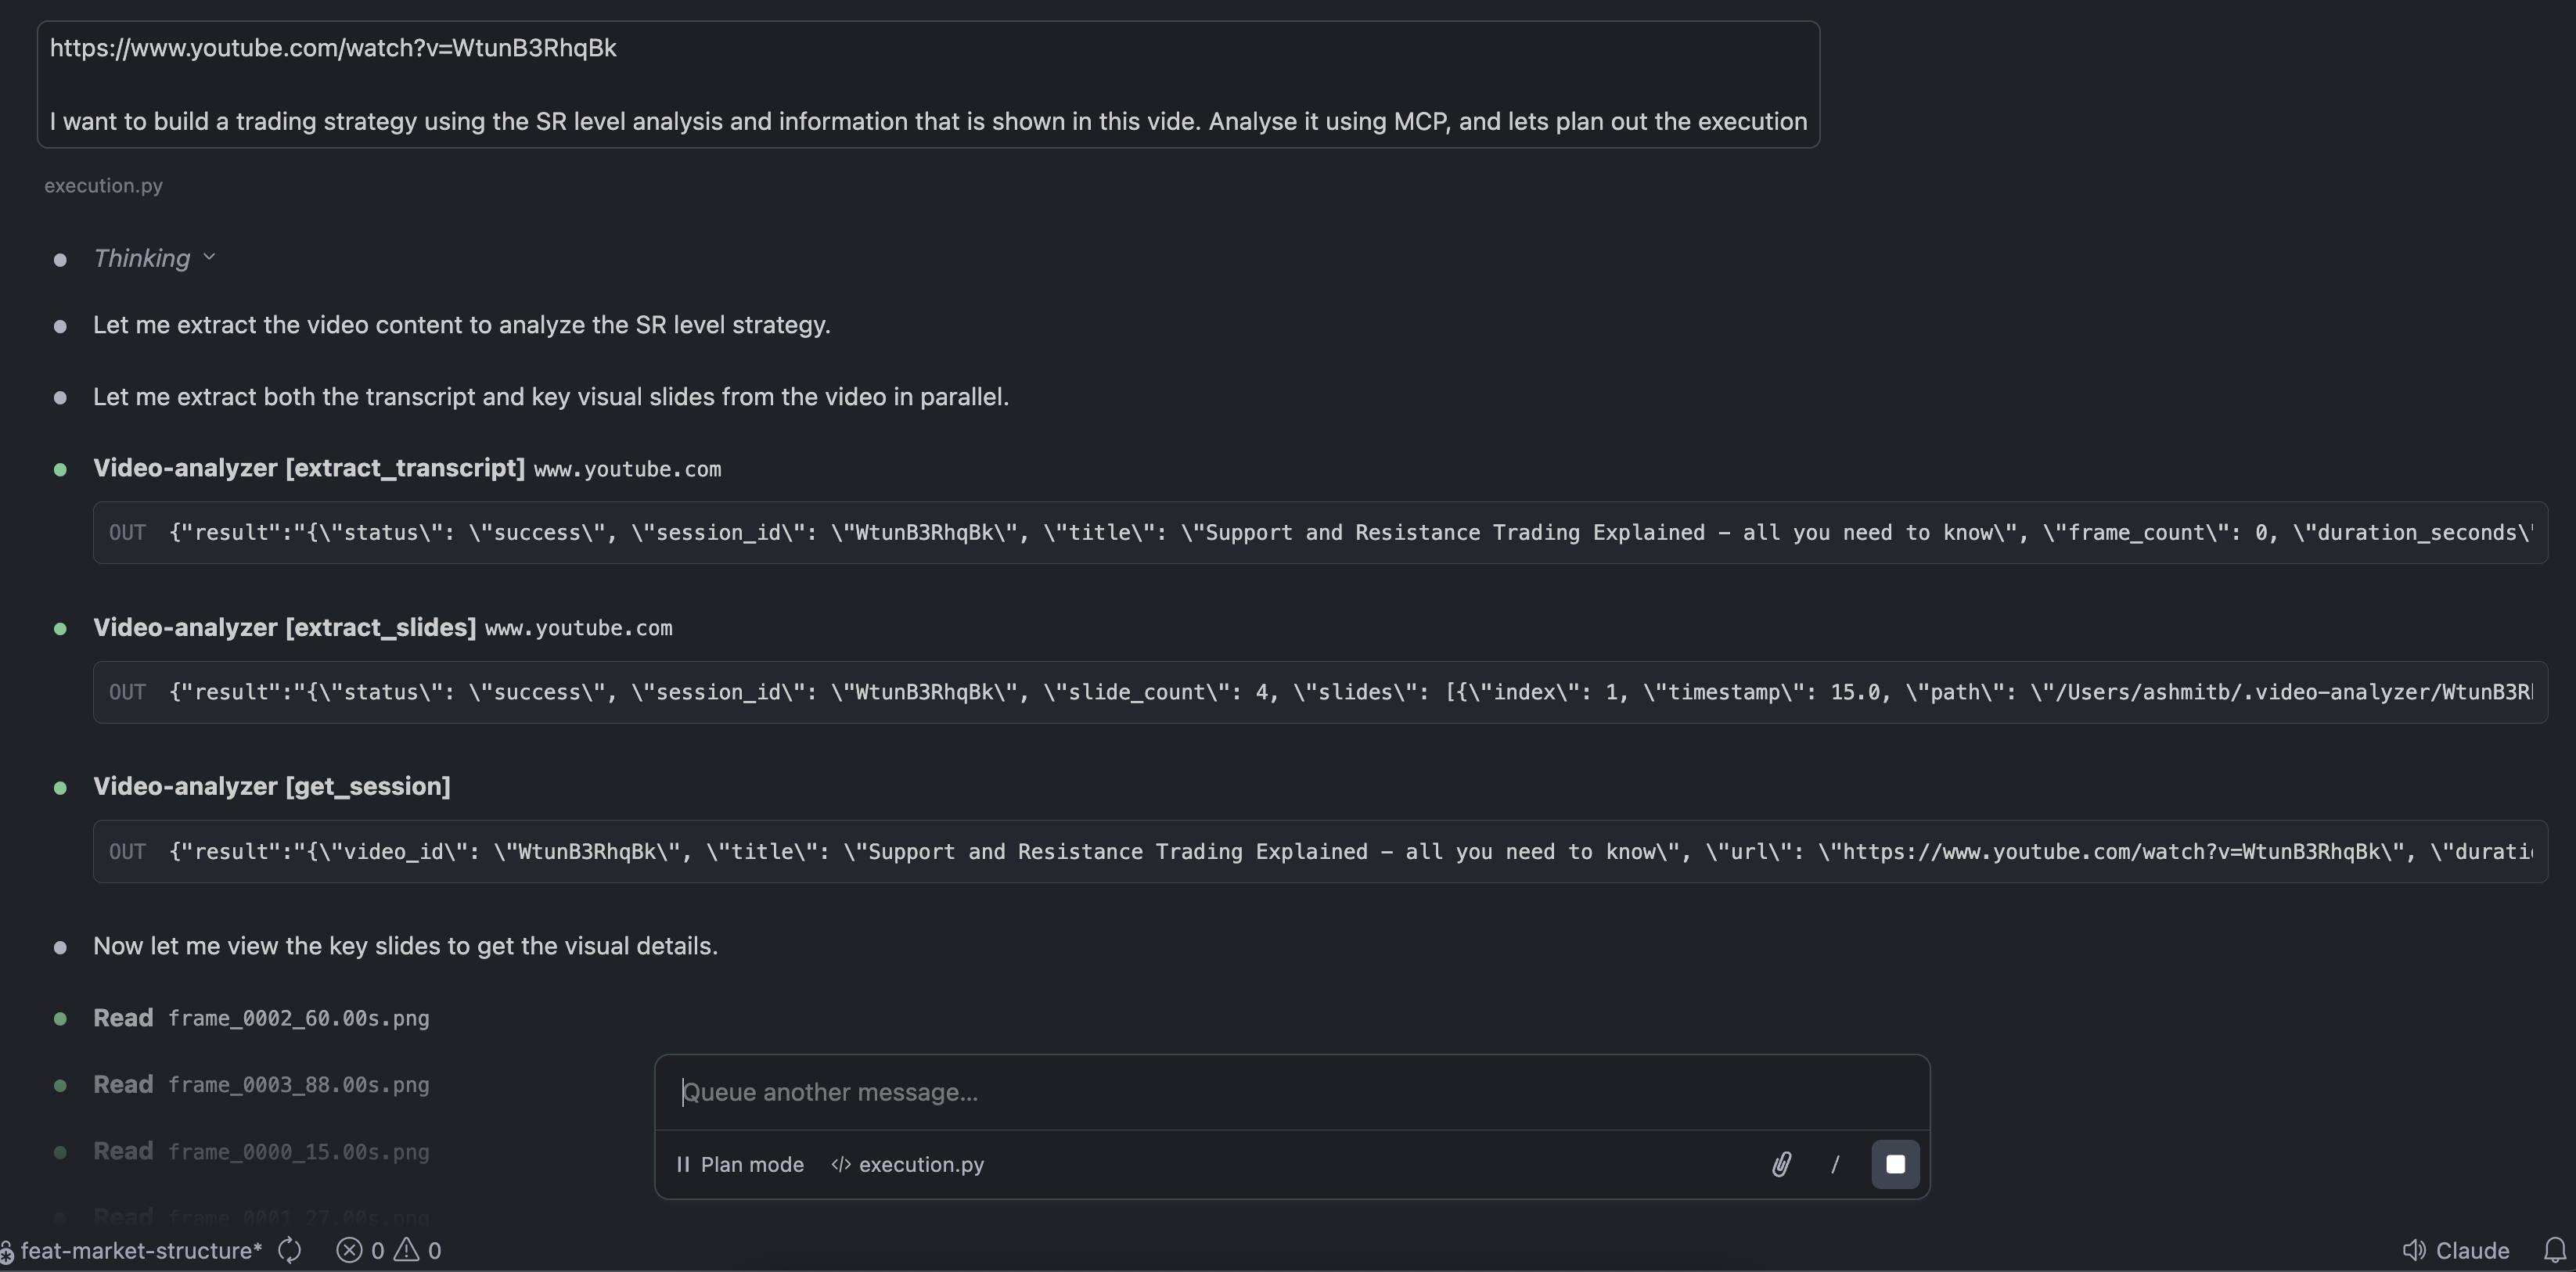Expand the Thinking section chevron

(x=209, y=258)
